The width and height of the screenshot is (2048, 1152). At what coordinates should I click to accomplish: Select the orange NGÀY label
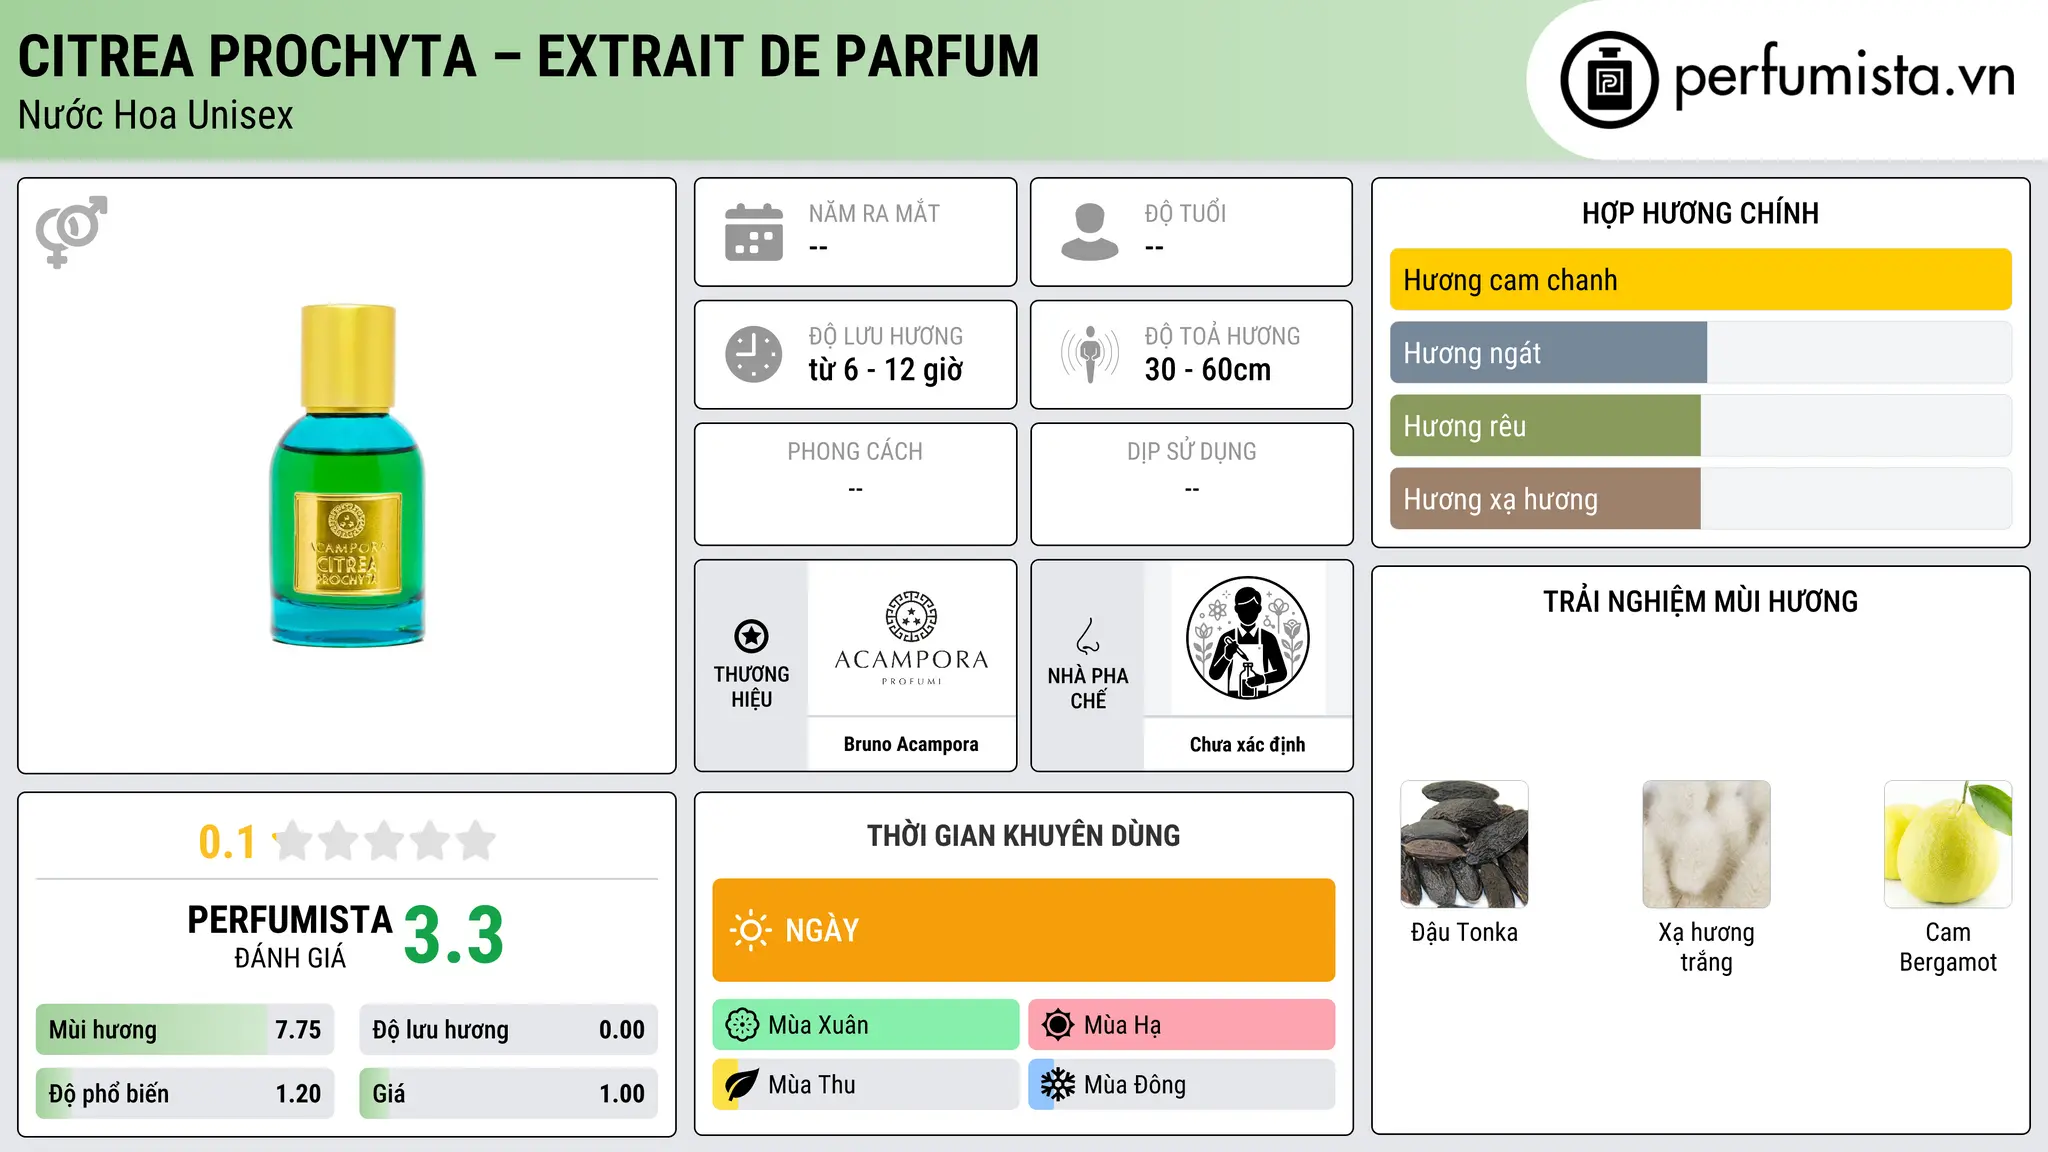click(x=822, y=930)
